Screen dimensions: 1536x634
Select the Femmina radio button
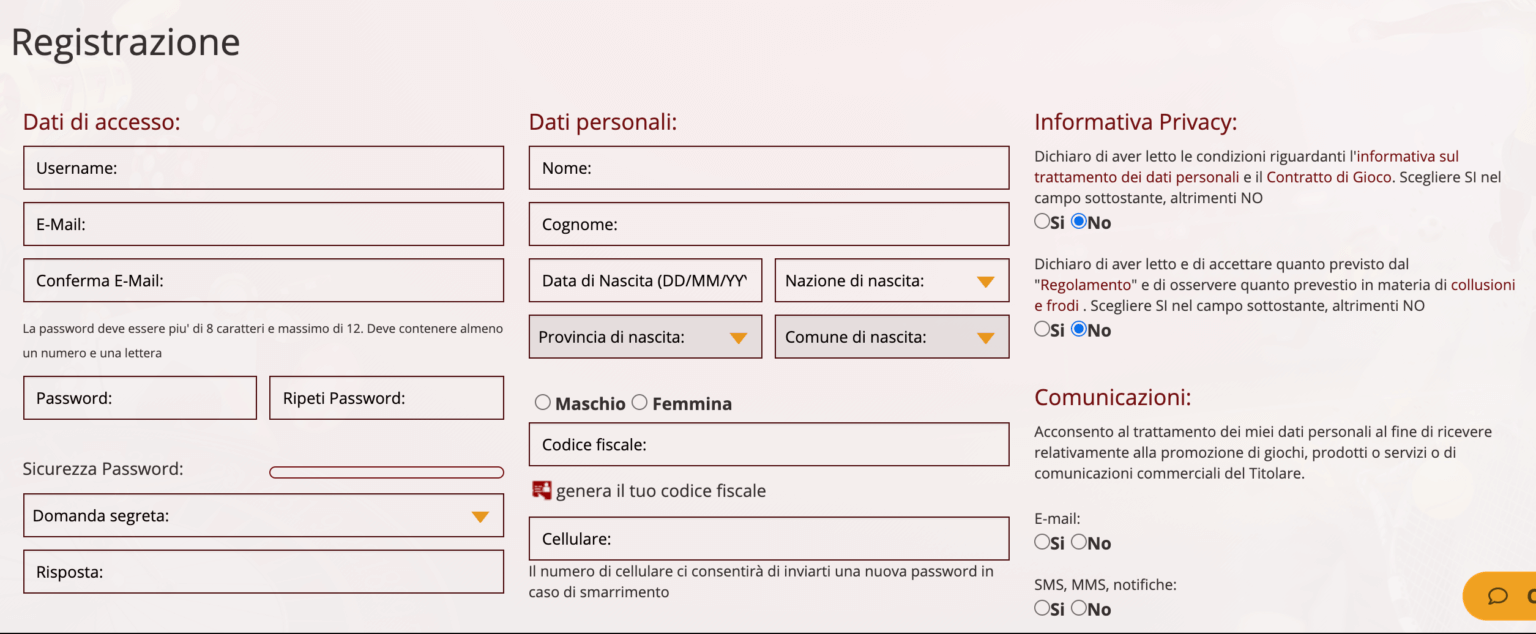(640, 402)
